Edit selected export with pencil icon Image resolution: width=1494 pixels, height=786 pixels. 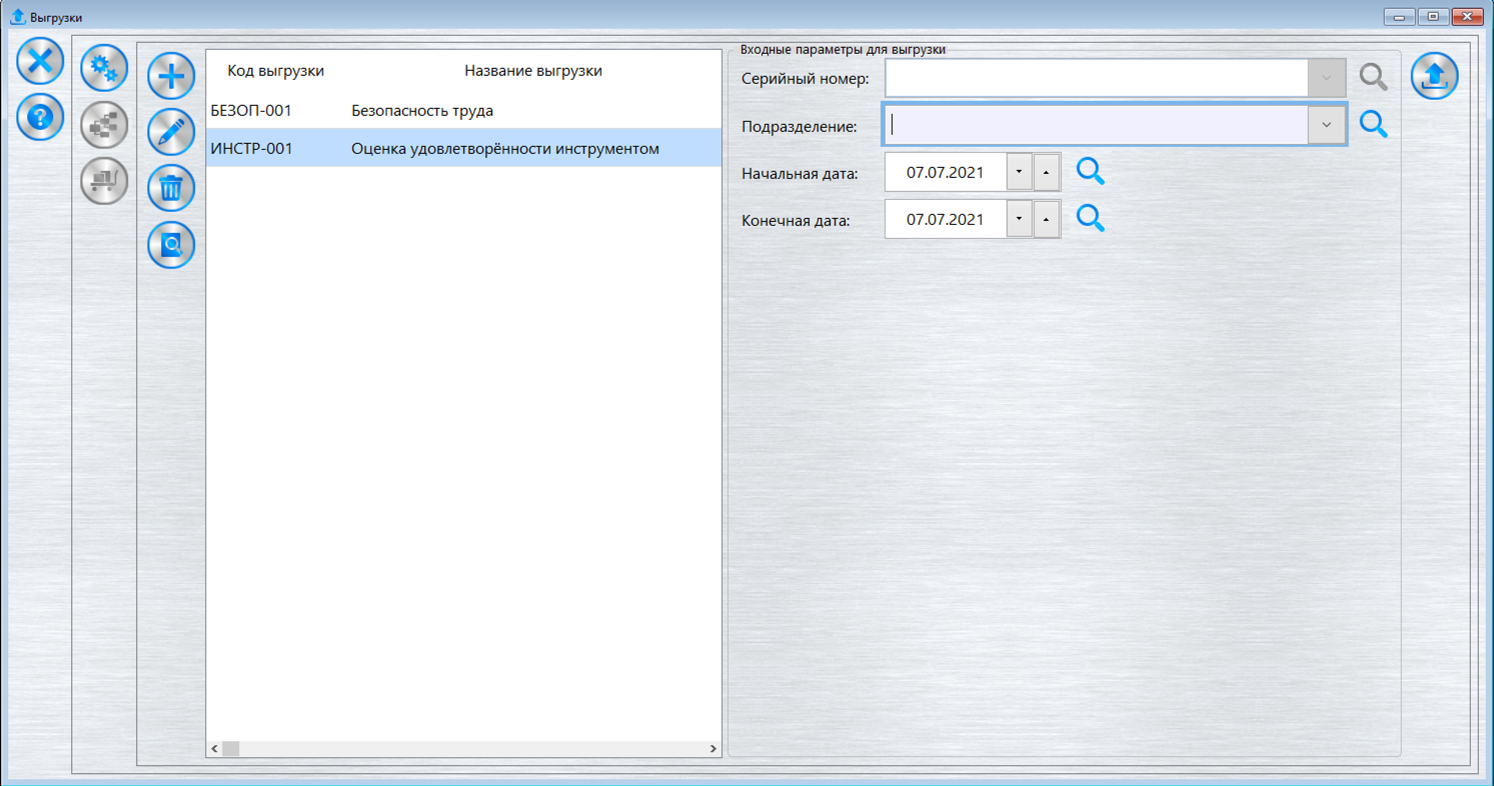[171, 131]
